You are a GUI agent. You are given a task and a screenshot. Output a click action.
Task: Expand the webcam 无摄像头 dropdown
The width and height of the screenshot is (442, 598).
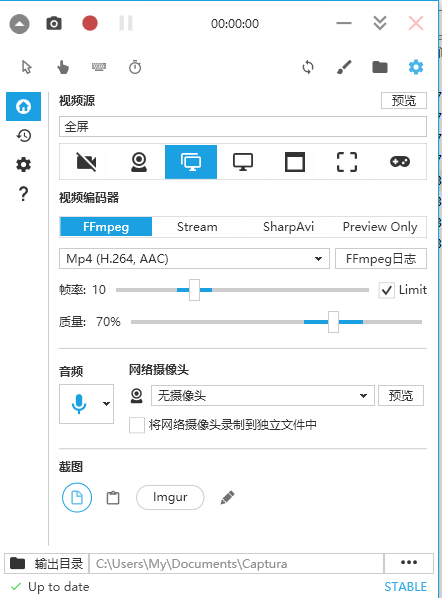point(263,395)
